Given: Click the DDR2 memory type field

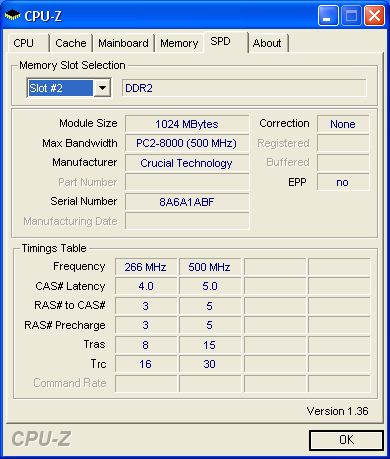Looking at the screenshot, I should coord(244,88).
